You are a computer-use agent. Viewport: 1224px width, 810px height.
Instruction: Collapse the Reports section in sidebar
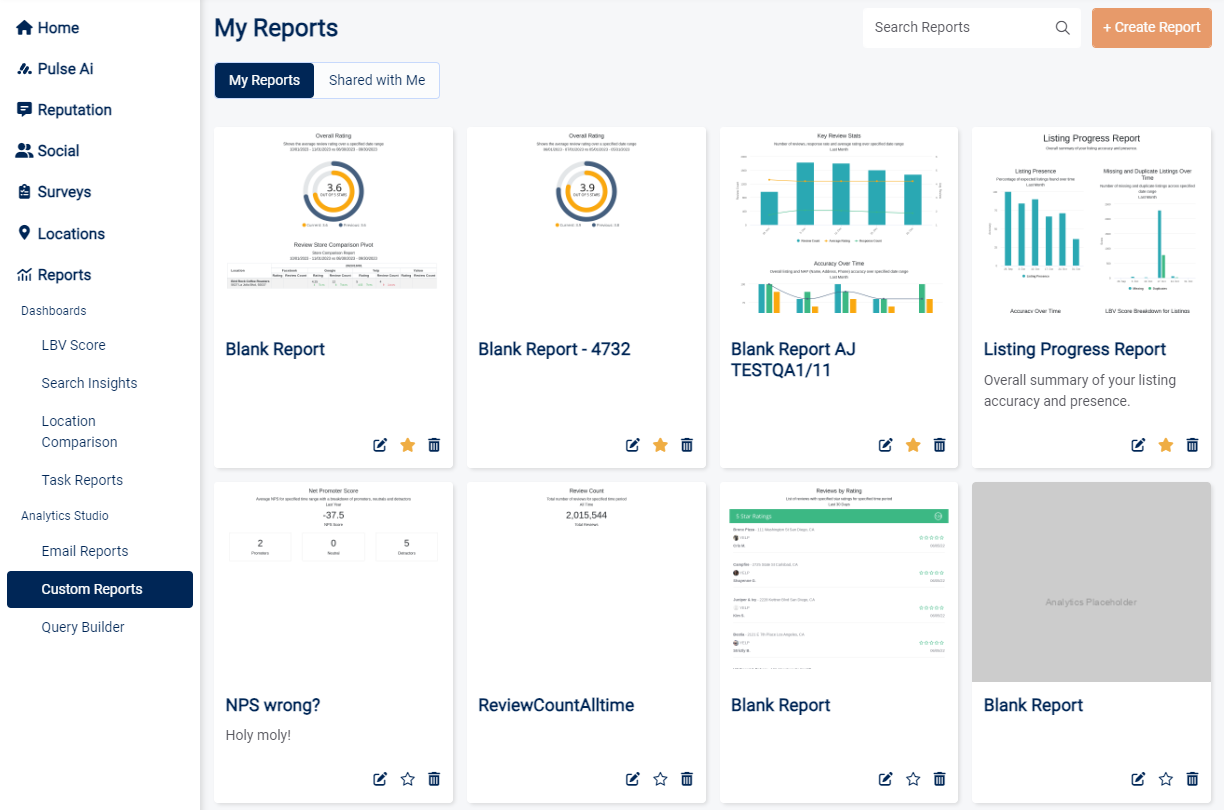tap(64, 275)
